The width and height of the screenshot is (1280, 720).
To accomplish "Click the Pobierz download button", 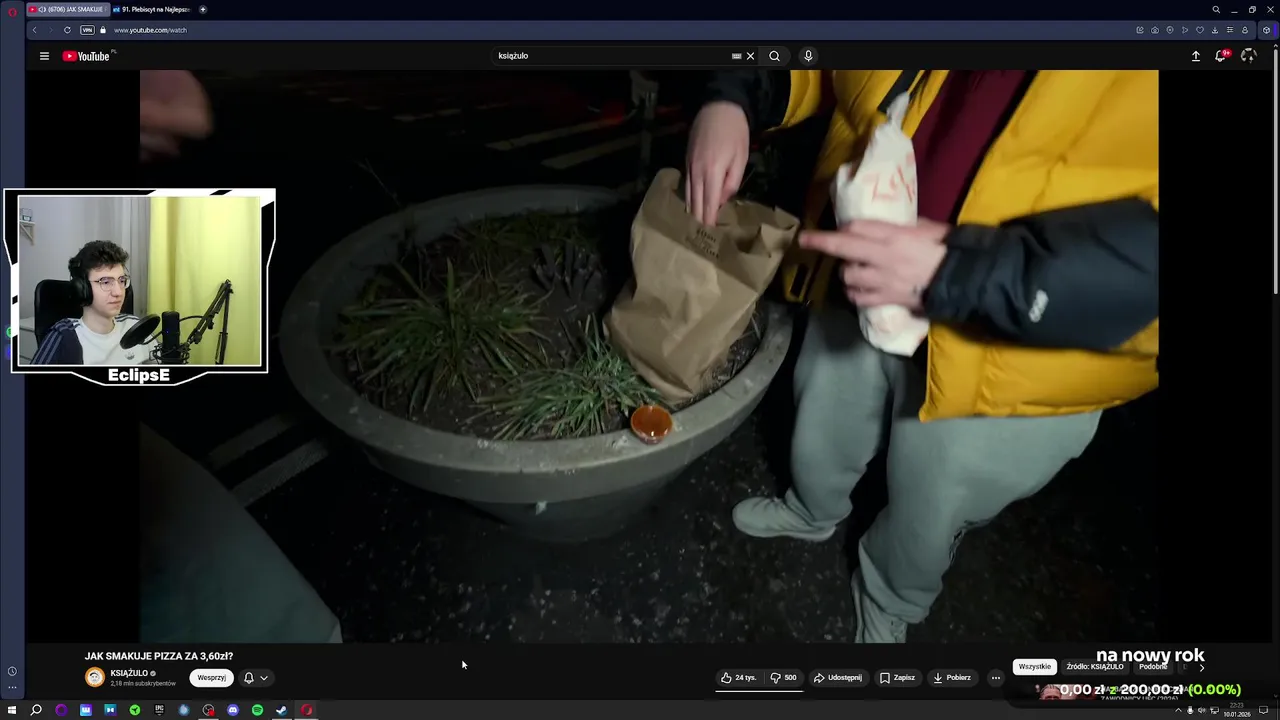I will click(952, 677).
